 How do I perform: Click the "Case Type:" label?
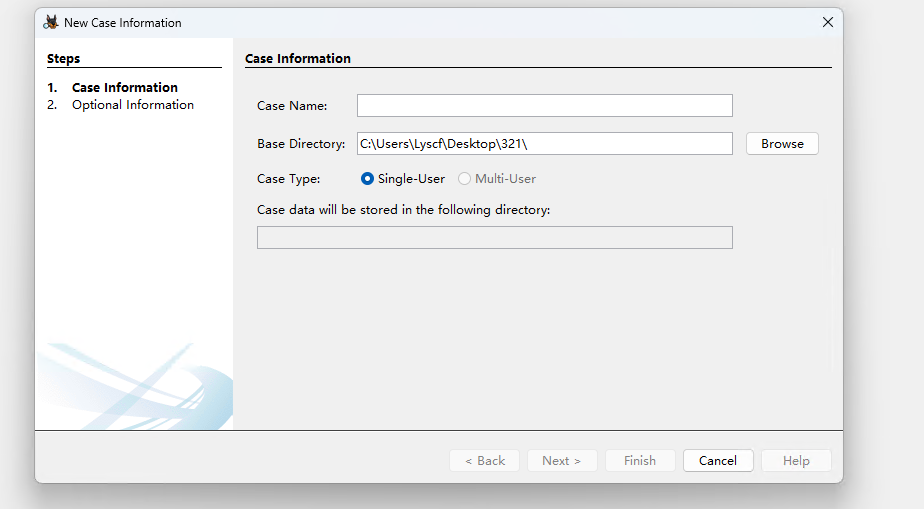[289, 179]
